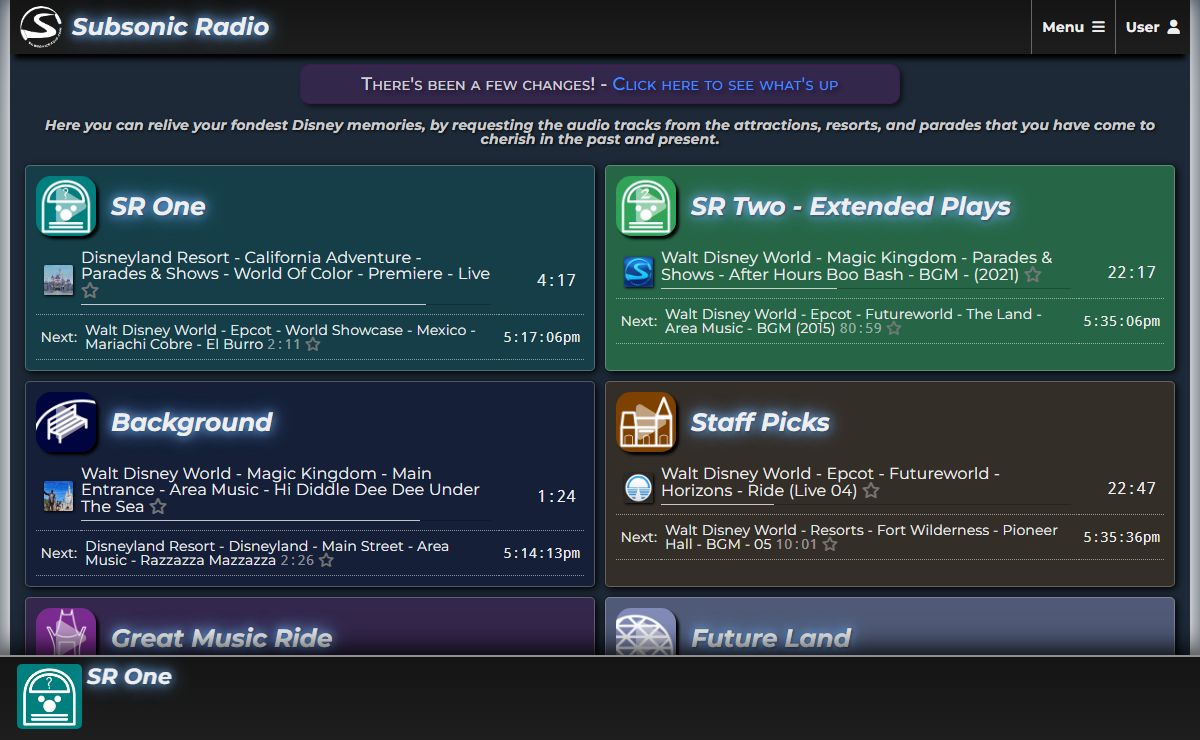The height and width of the screenshot is (740, 1200).
Task: Click the Subsonic Radio logo icon
Action: [42, 26]
